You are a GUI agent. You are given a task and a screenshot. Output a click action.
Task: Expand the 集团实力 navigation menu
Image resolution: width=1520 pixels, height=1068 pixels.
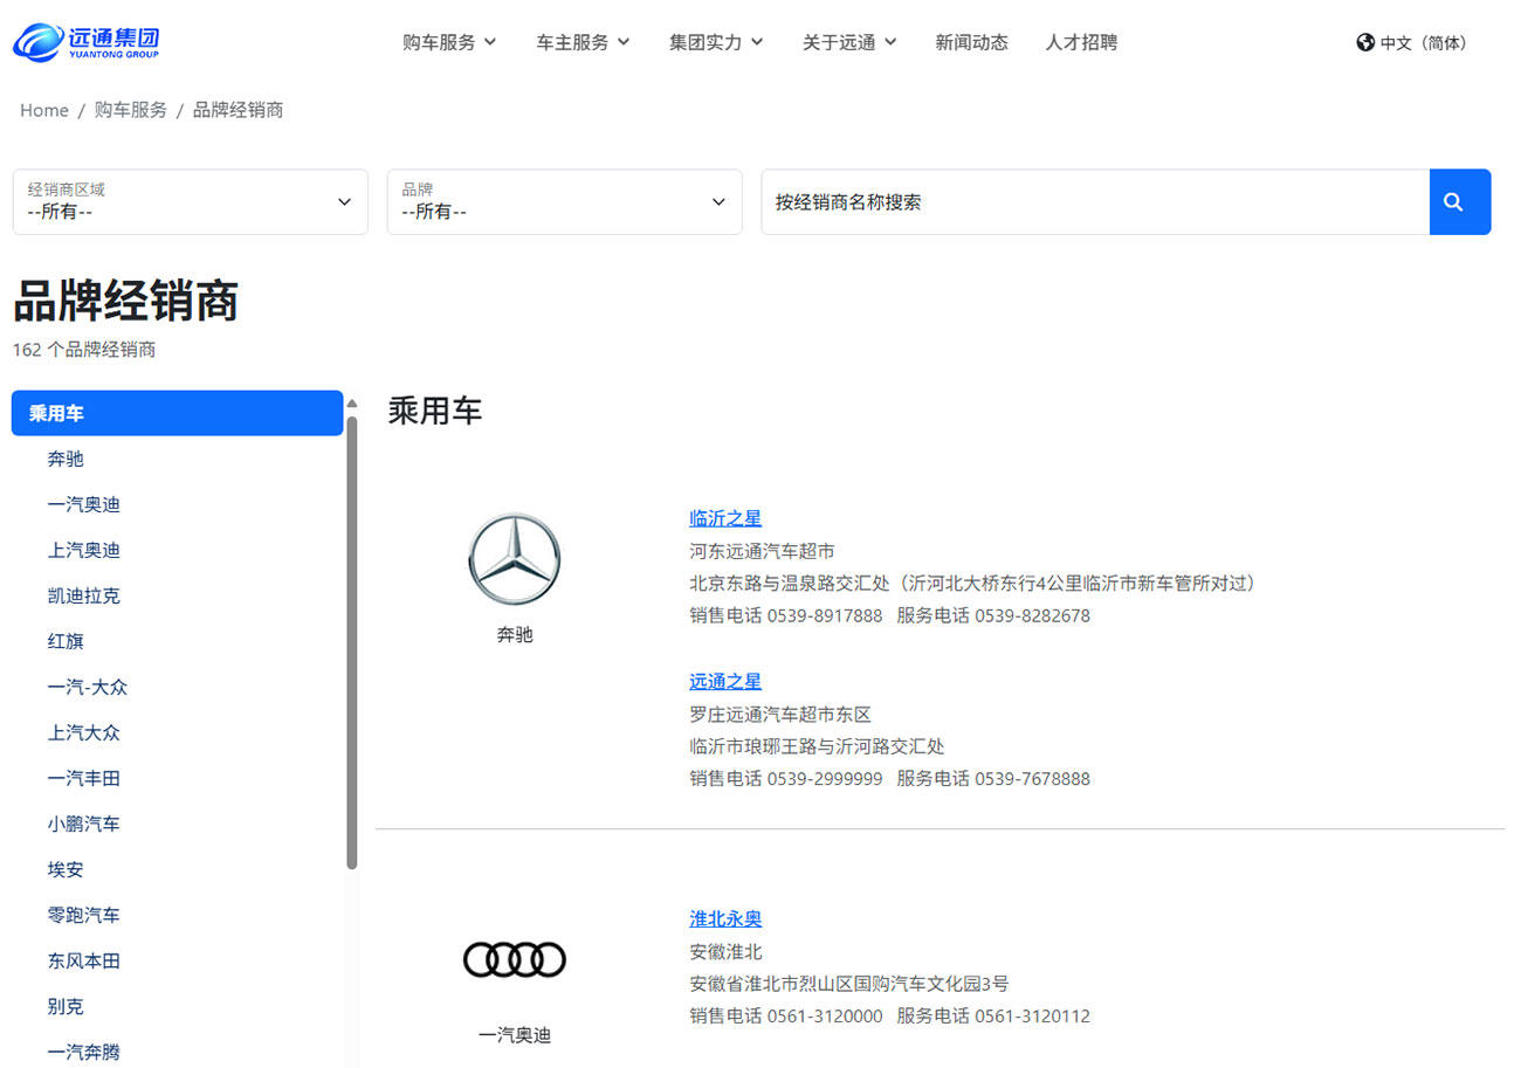[x=715, y=42]
